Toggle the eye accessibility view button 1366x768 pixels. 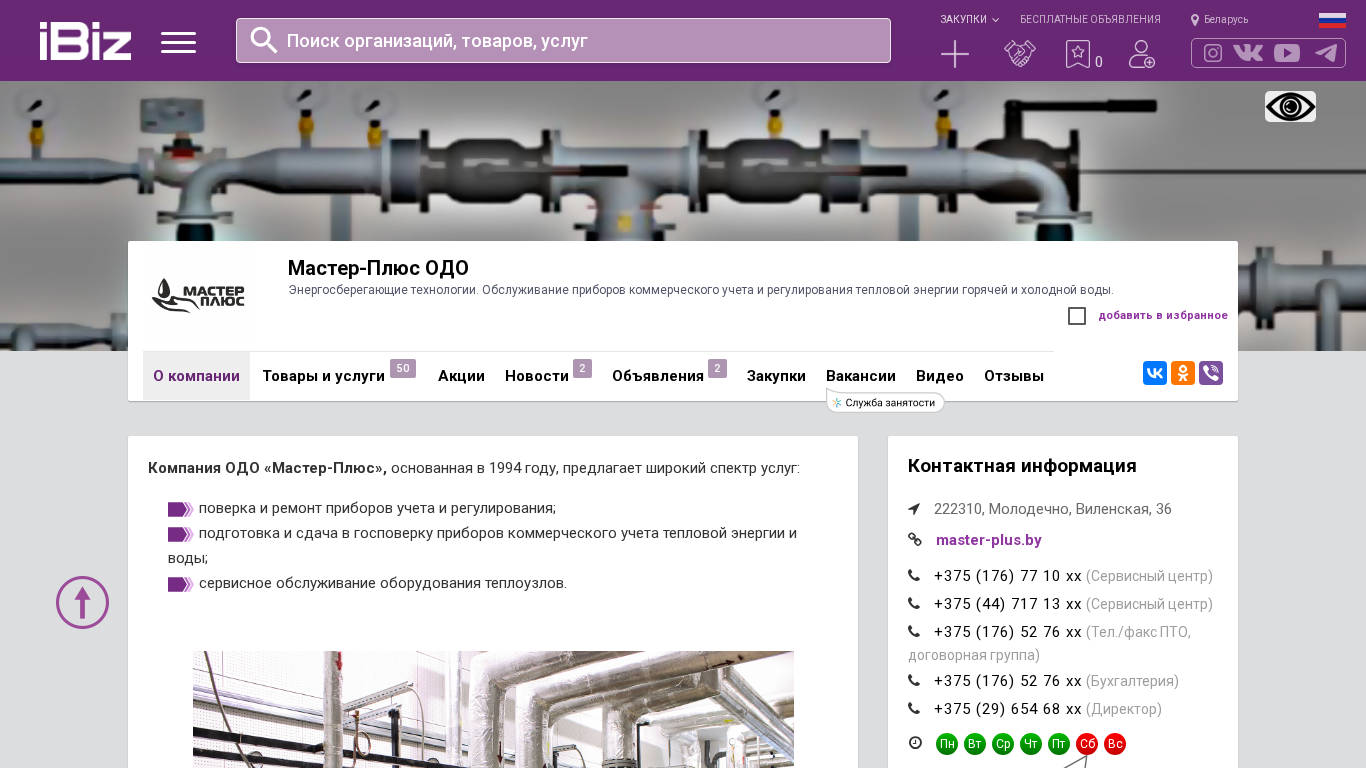(x=1290, y=107)
